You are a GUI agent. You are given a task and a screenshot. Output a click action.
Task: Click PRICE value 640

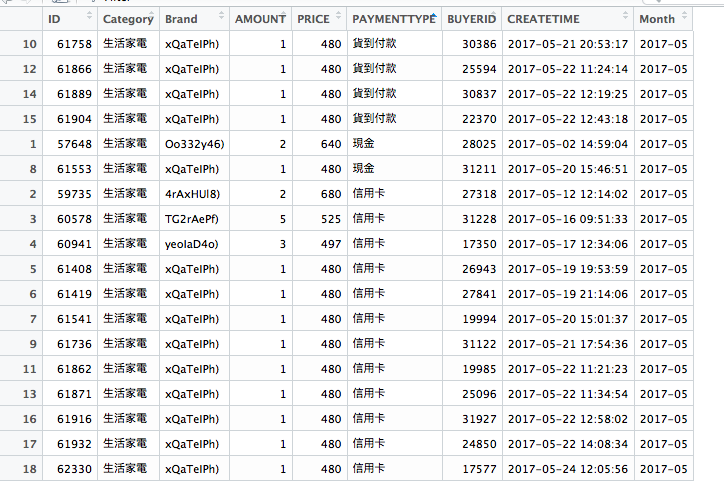(331, 144)
